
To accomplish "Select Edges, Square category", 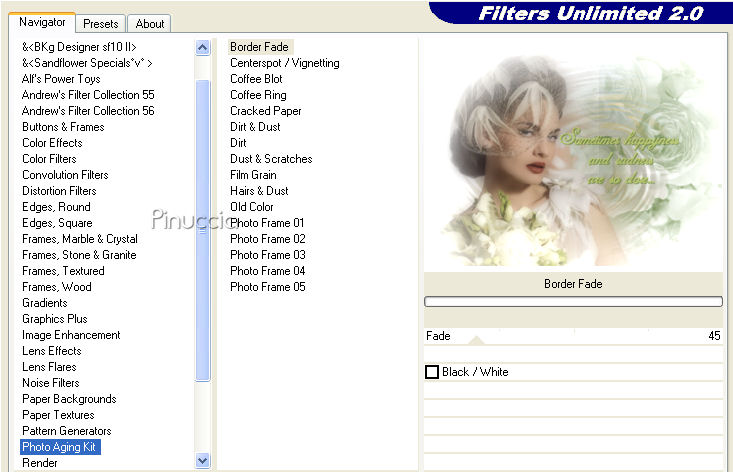I will [x=57, y=223].
